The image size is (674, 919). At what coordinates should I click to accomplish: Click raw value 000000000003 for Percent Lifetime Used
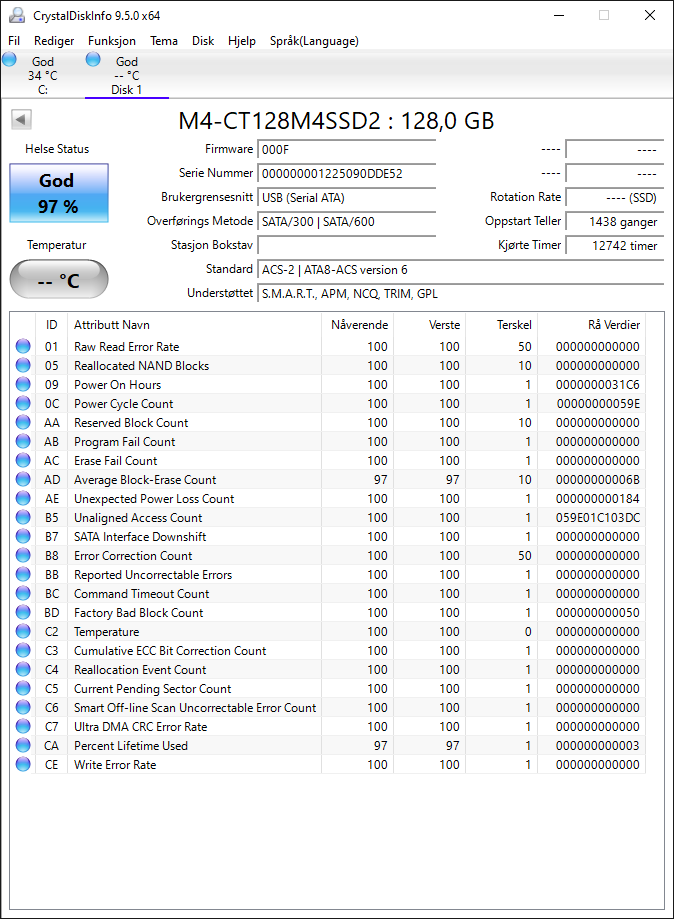tap(598, 746)
